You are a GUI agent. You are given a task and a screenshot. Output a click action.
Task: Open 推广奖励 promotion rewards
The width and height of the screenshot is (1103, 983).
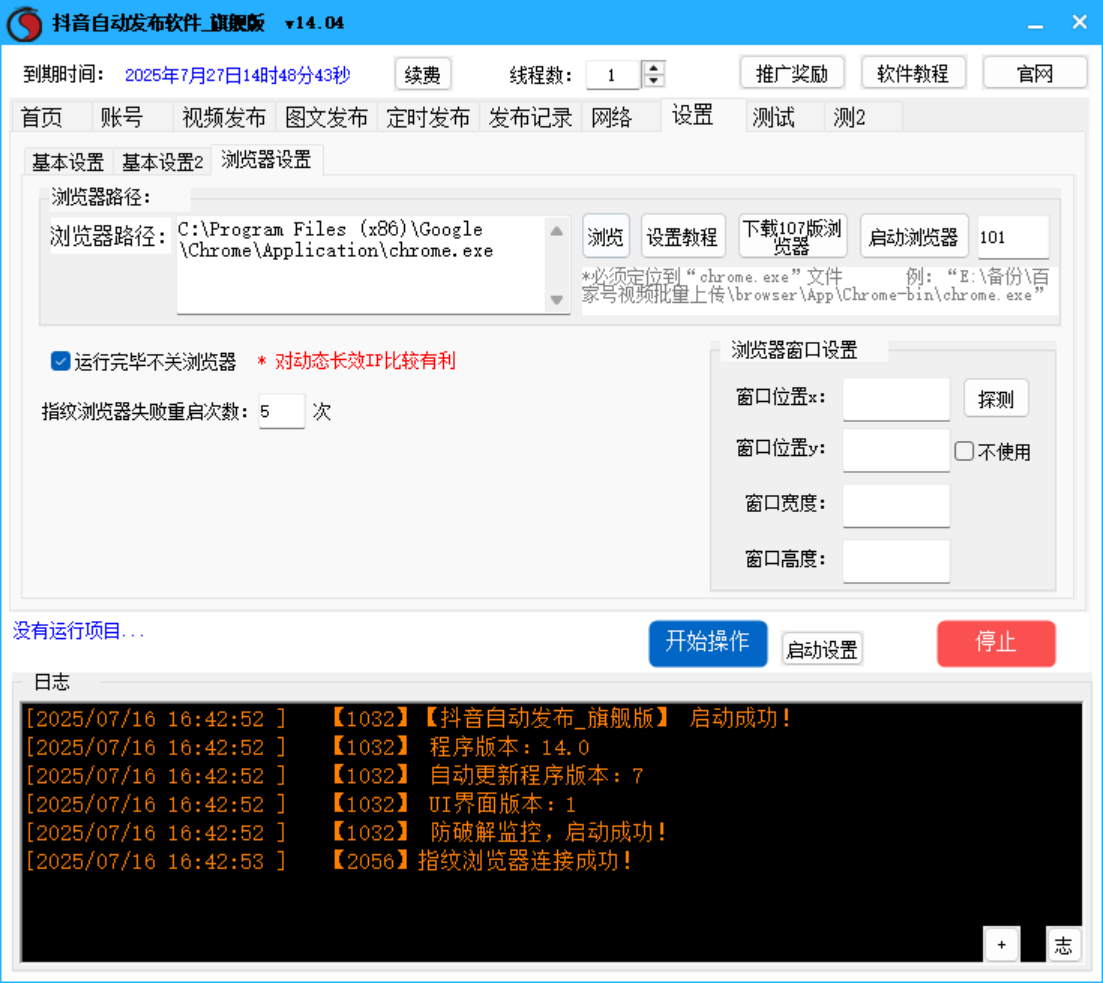tap(792, 73)
